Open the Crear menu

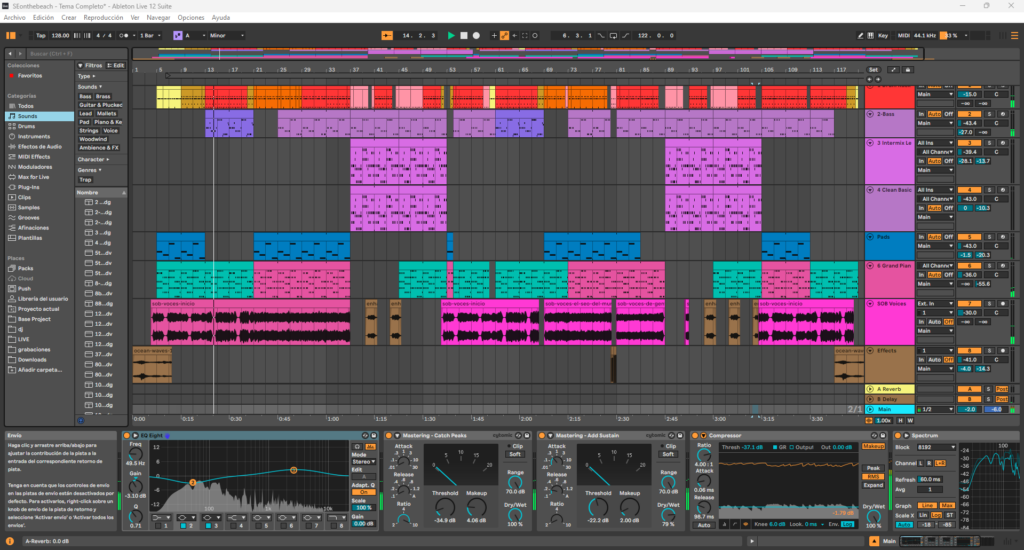coord(69,18)
